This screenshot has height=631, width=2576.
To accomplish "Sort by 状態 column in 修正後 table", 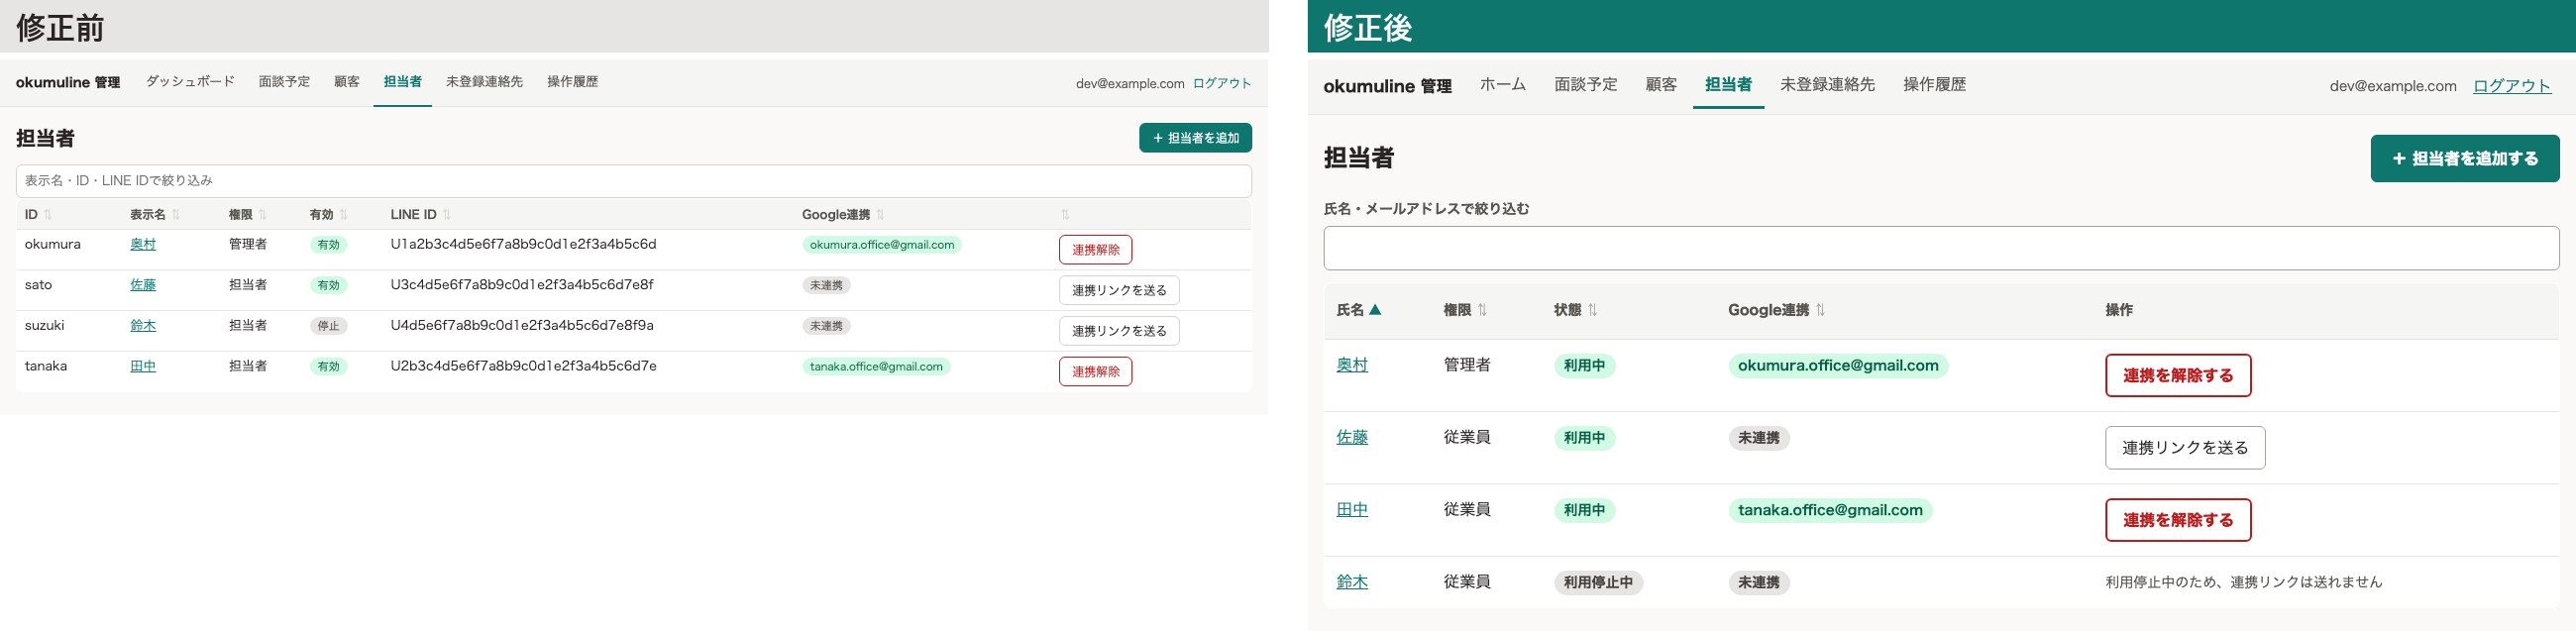I will pyautogui.click(x=1576, y=310).
